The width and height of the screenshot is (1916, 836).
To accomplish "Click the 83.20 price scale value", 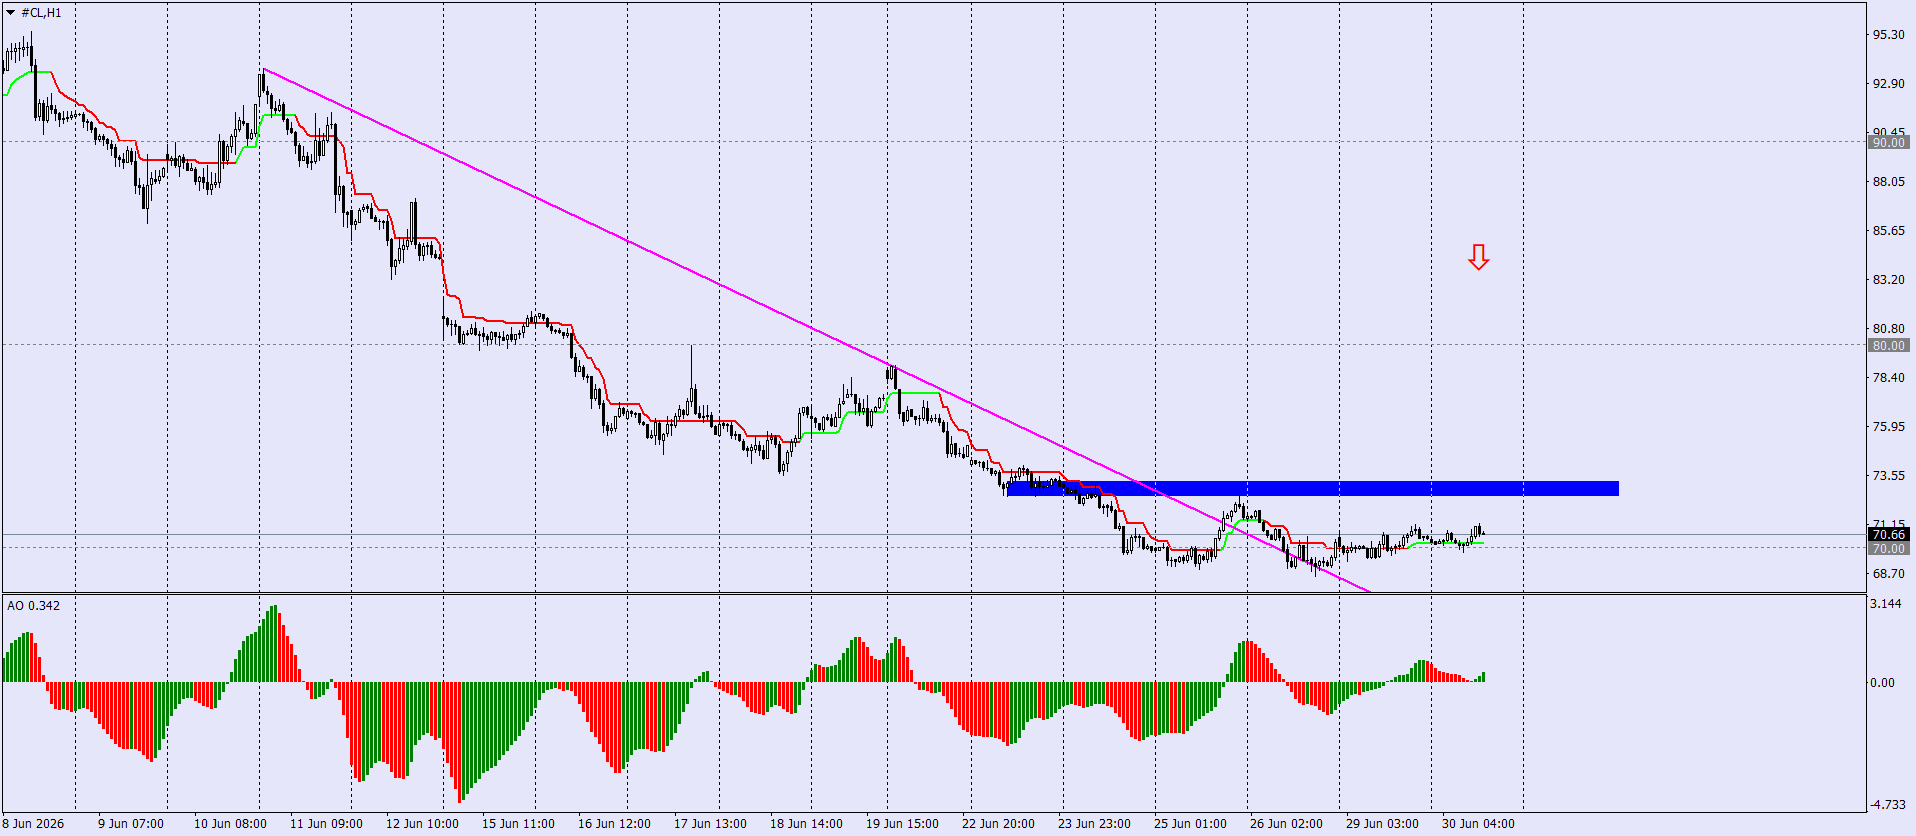I will tap(1888, 280).
